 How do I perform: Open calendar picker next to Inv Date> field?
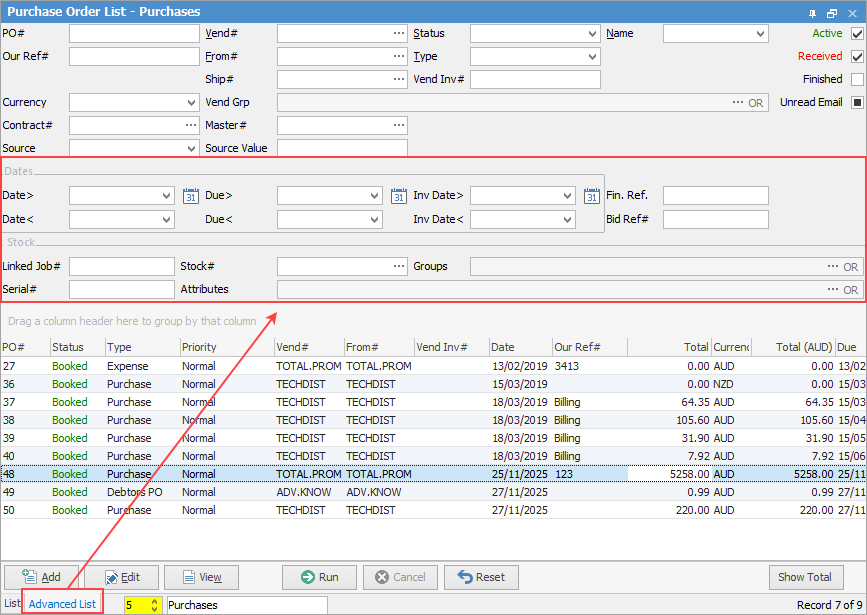(x=592, y=196)
